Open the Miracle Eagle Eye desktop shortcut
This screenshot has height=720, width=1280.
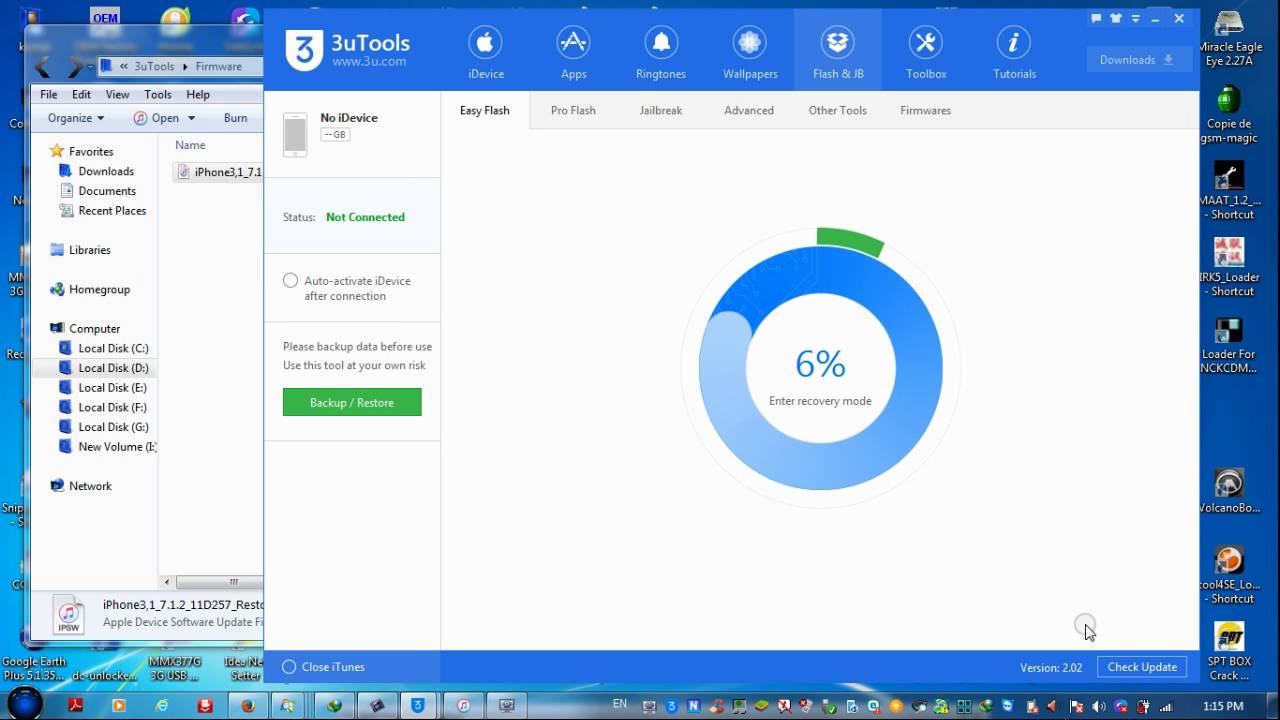point(1228,38)
